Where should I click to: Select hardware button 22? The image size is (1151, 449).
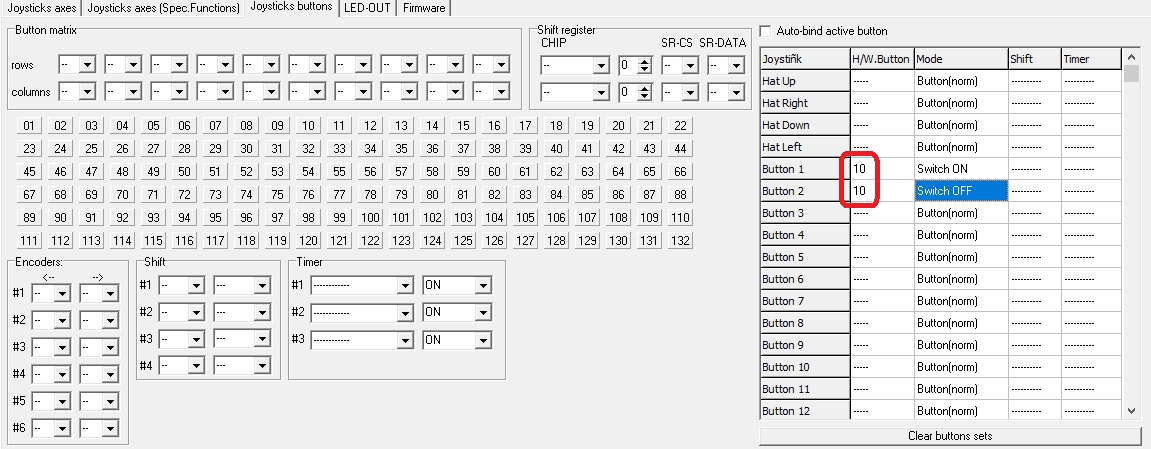[680, 125]
